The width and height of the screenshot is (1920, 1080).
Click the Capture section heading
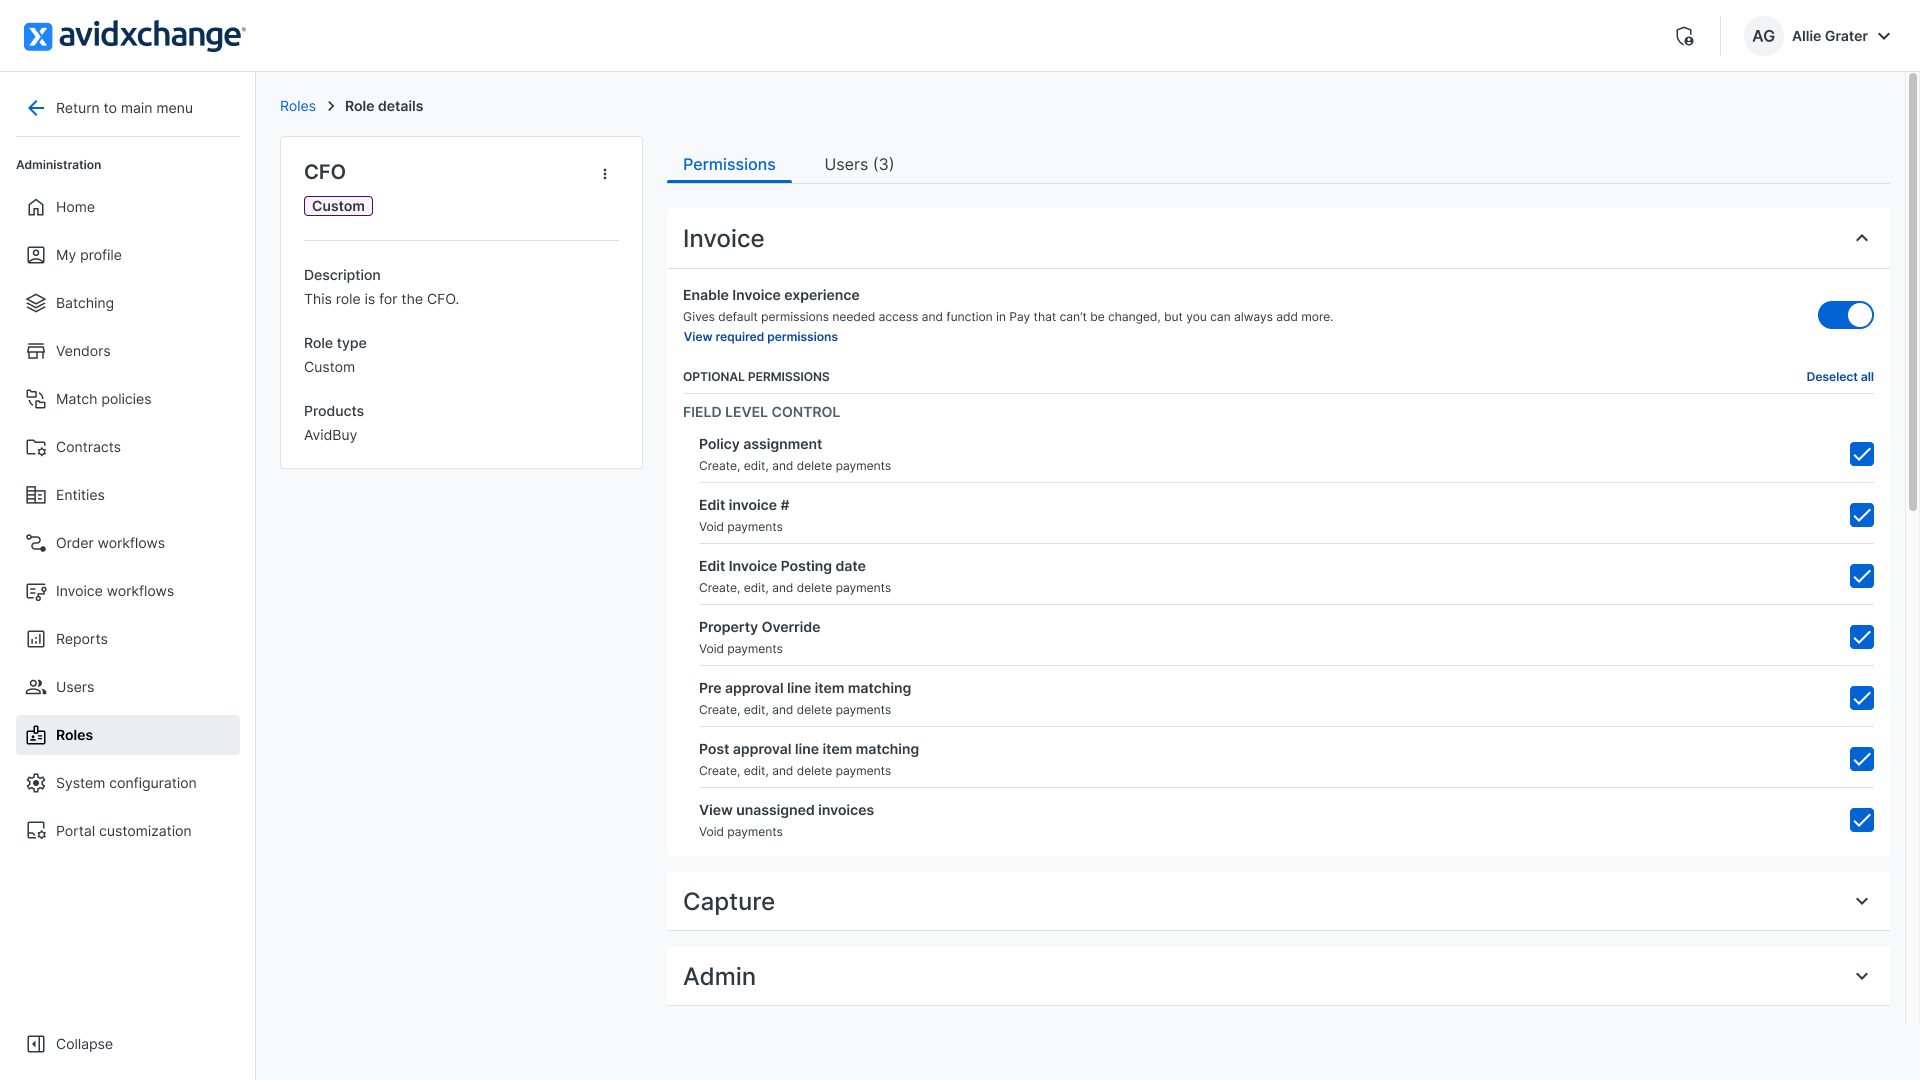click(729, 901)
